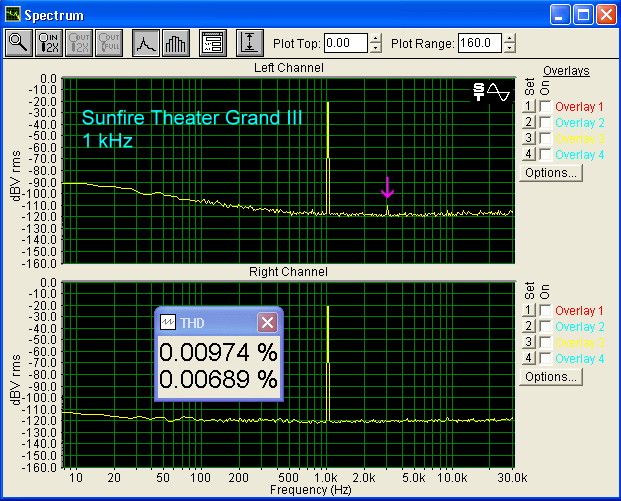The height and width of the screenshot is (501, 621).
Task: Click the sine wave icon in left channel
Action: pyautogui.click(x=498, y=92)
